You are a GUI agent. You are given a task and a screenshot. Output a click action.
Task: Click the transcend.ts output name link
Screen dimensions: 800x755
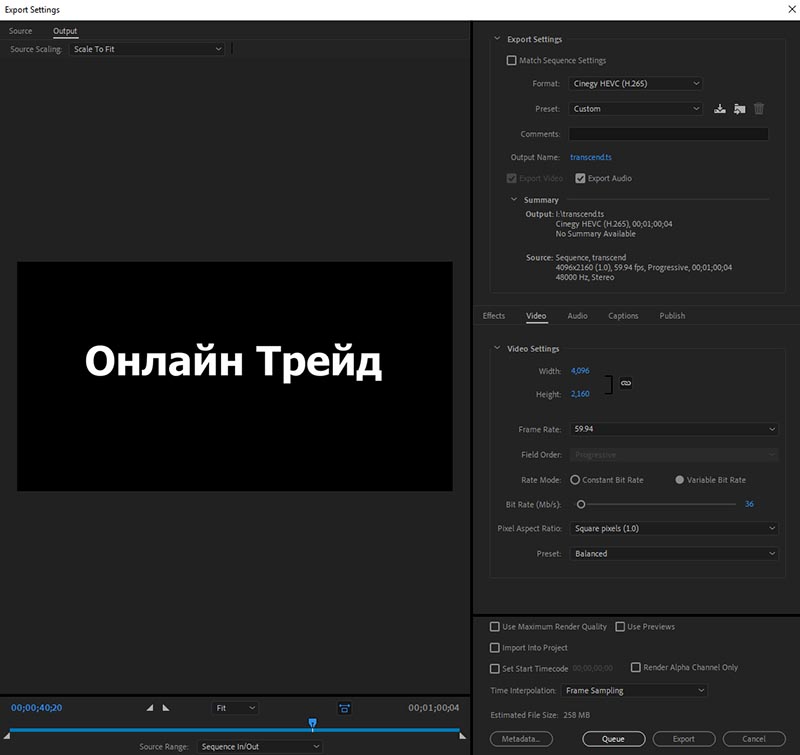tap(590, 157)
